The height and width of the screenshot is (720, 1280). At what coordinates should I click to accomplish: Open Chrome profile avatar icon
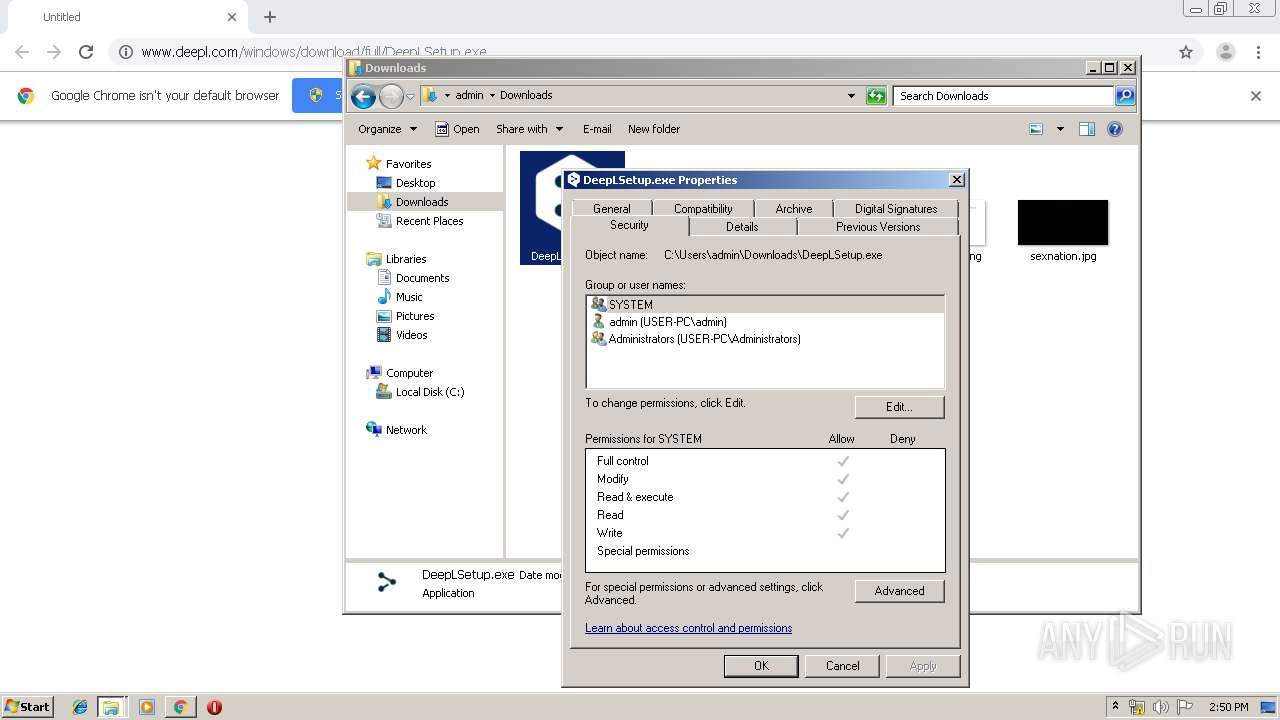click(1225, 52)
